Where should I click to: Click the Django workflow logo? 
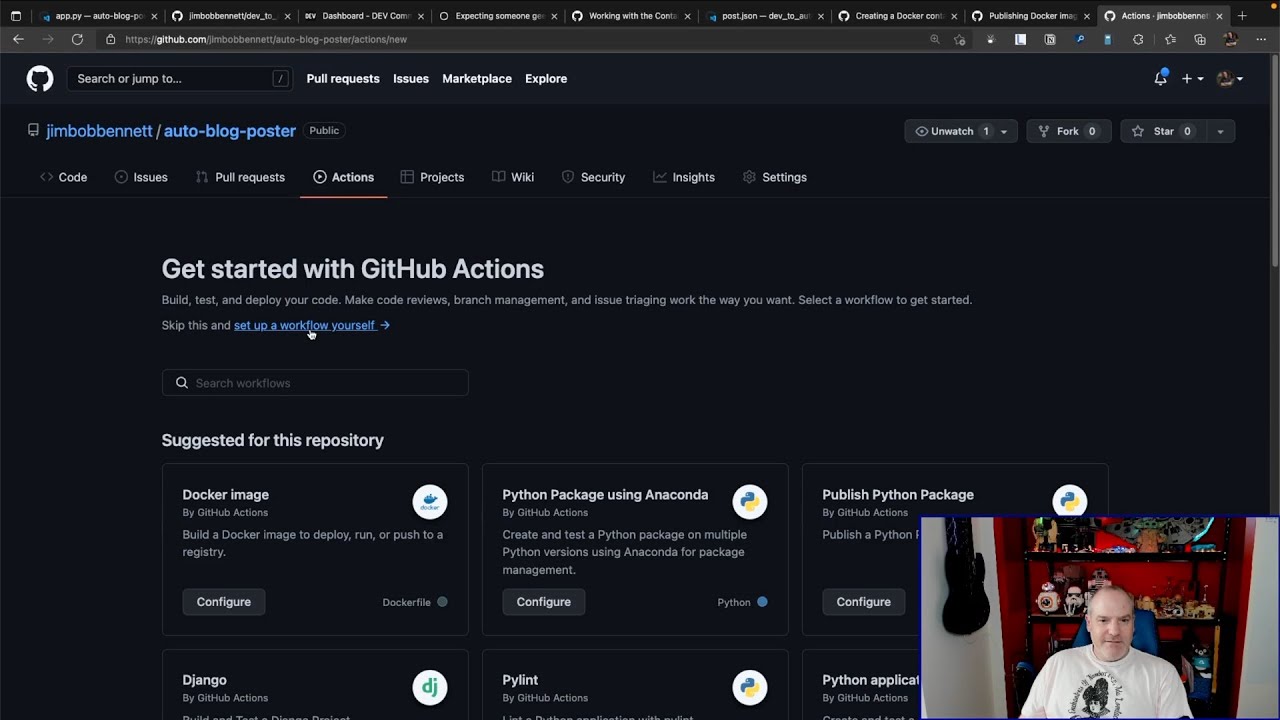point(430,687)
